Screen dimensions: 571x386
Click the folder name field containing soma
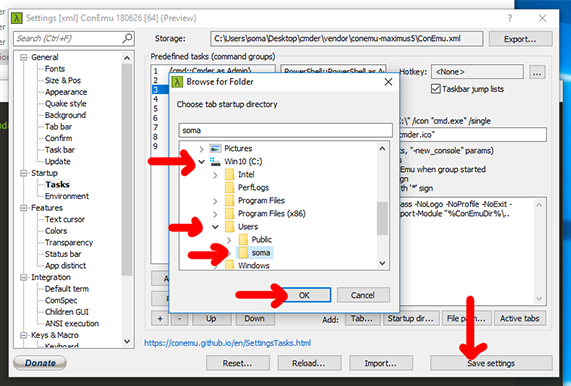point(286,130)
